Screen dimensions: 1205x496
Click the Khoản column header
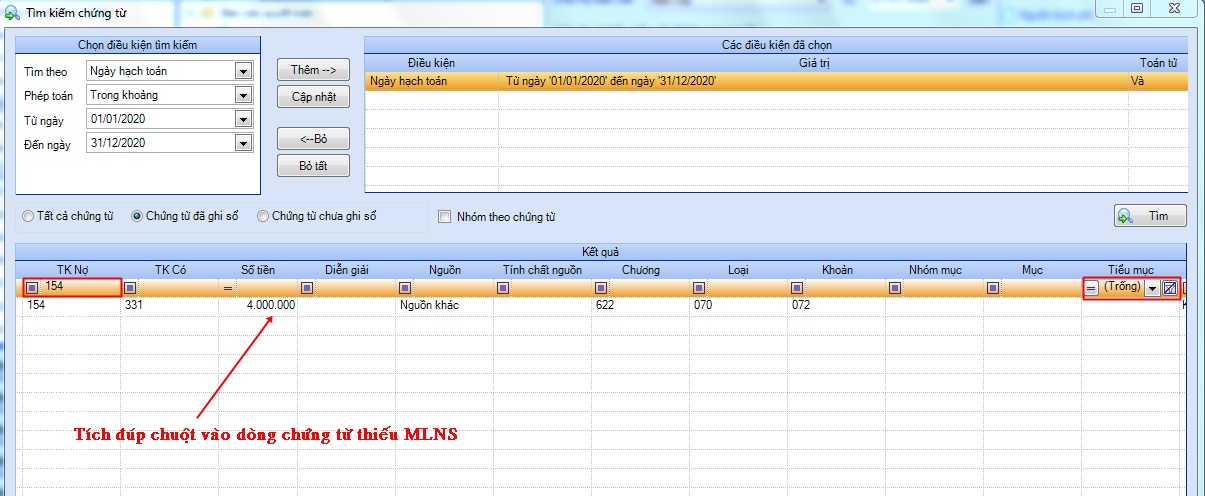click(x=836, y=270)
